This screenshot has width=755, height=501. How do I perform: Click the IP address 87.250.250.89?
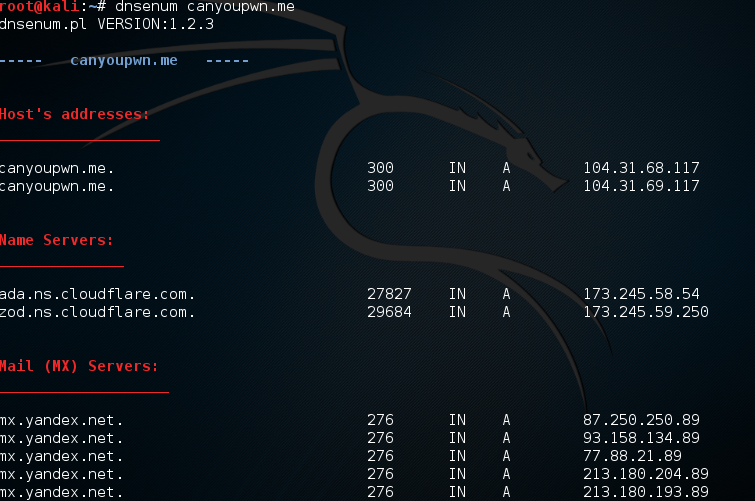(641, 420)
